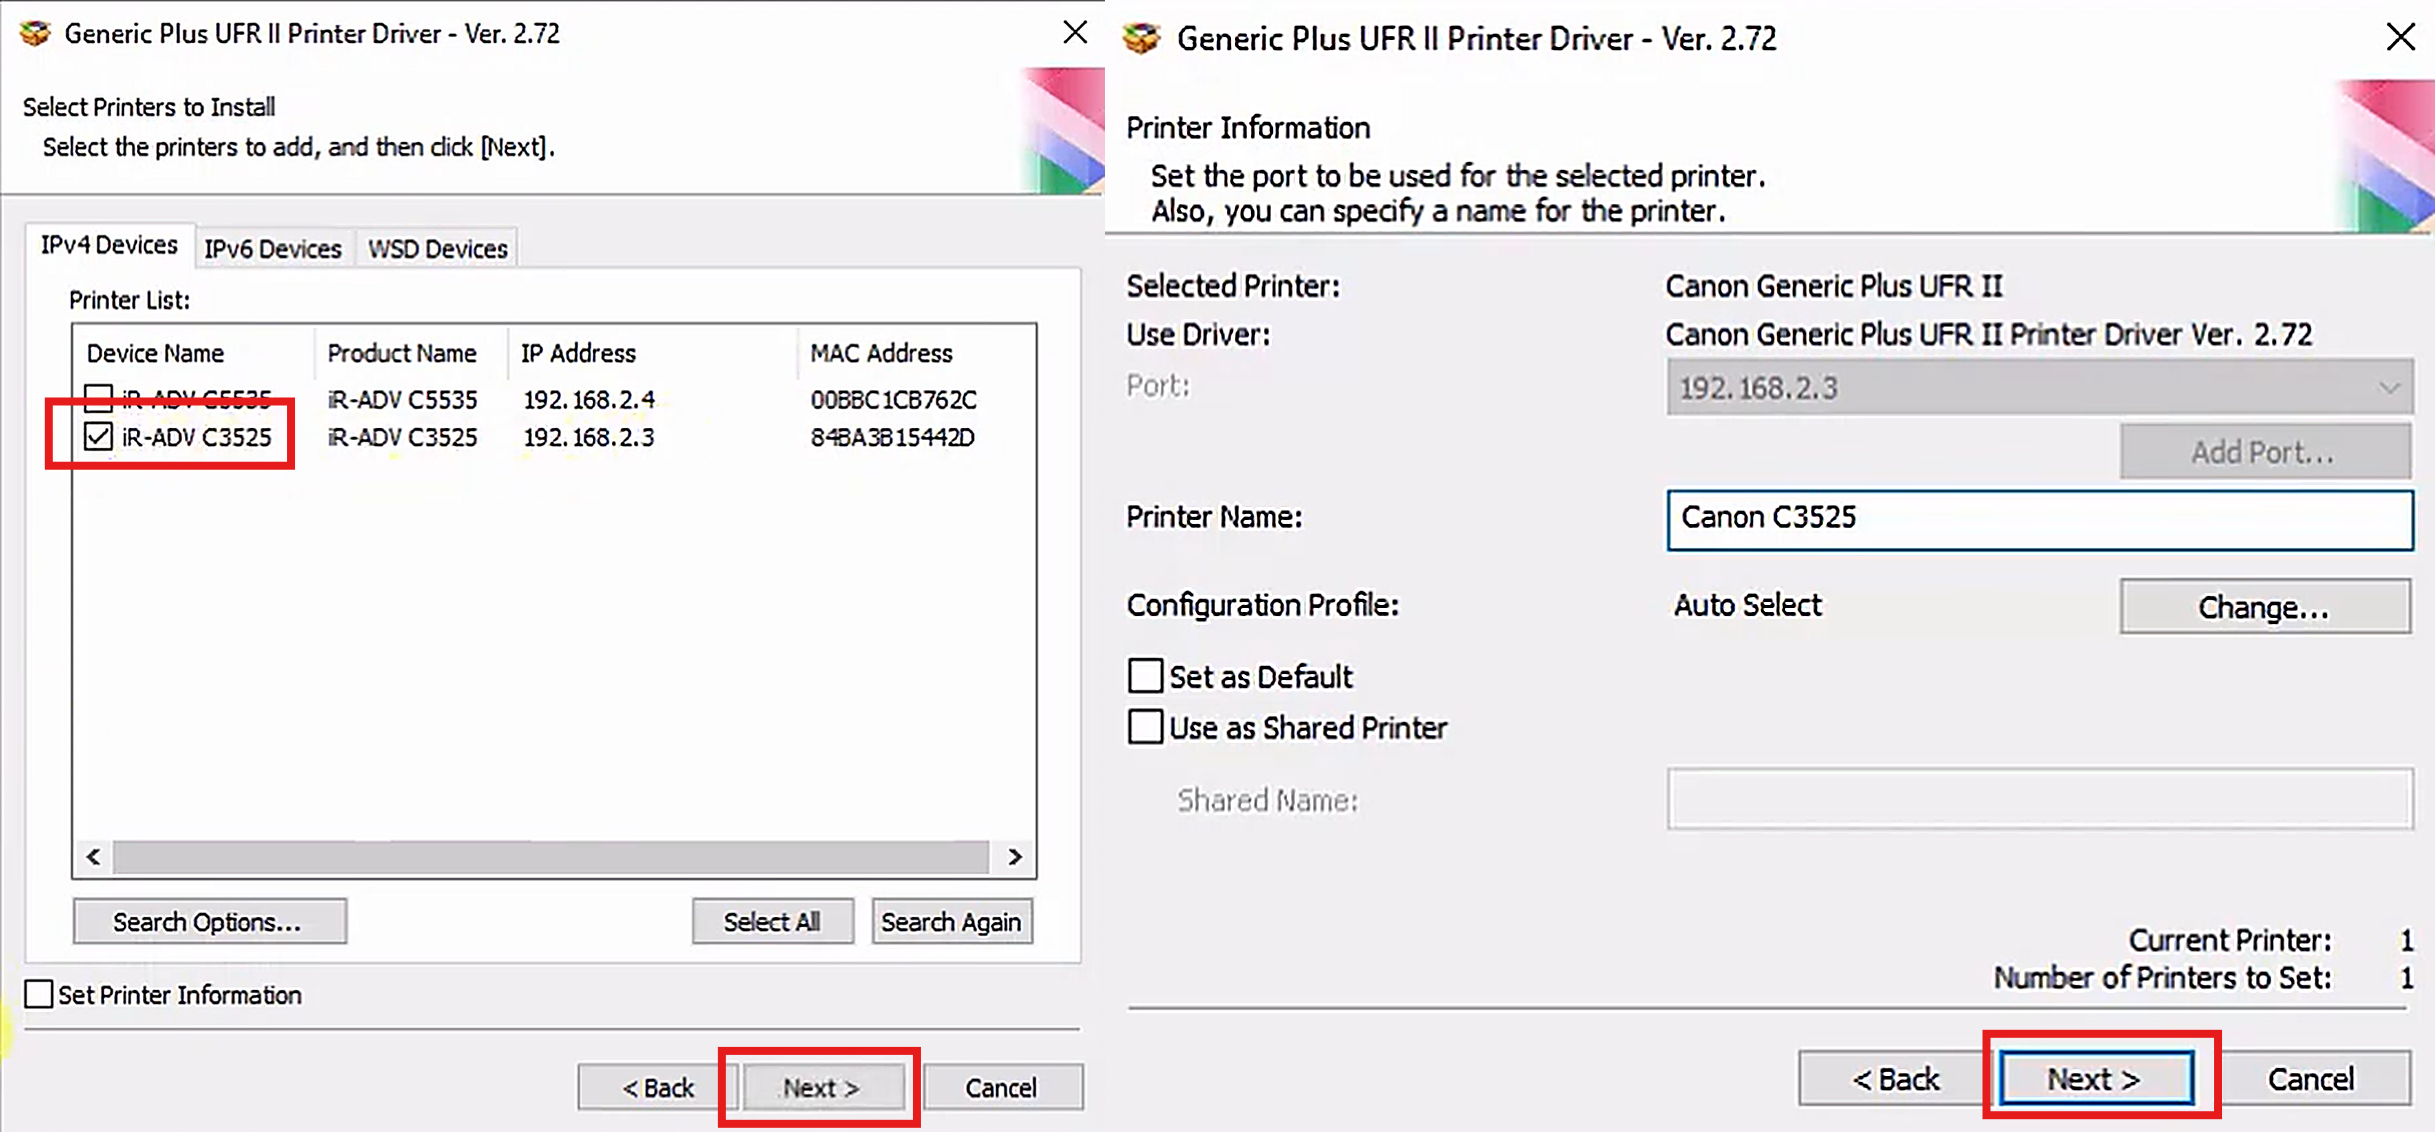Cancel the Select Printers to Install window

(x=1001, y=1087)
